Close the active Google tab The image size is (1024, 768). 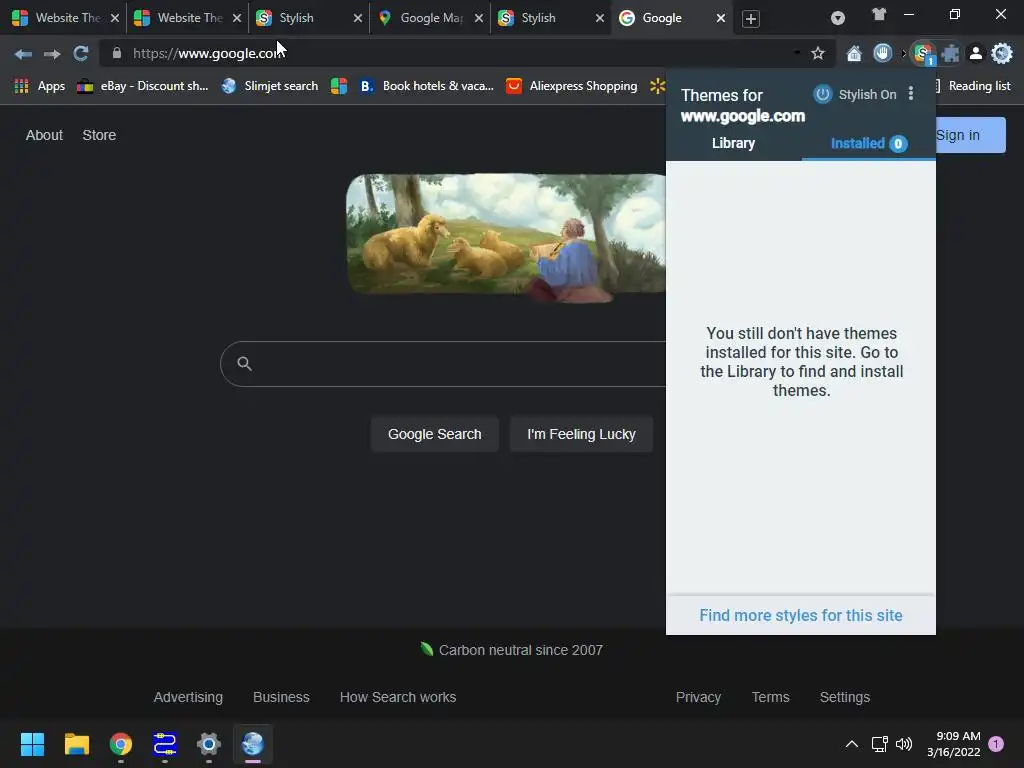click(x=720, y=18)
